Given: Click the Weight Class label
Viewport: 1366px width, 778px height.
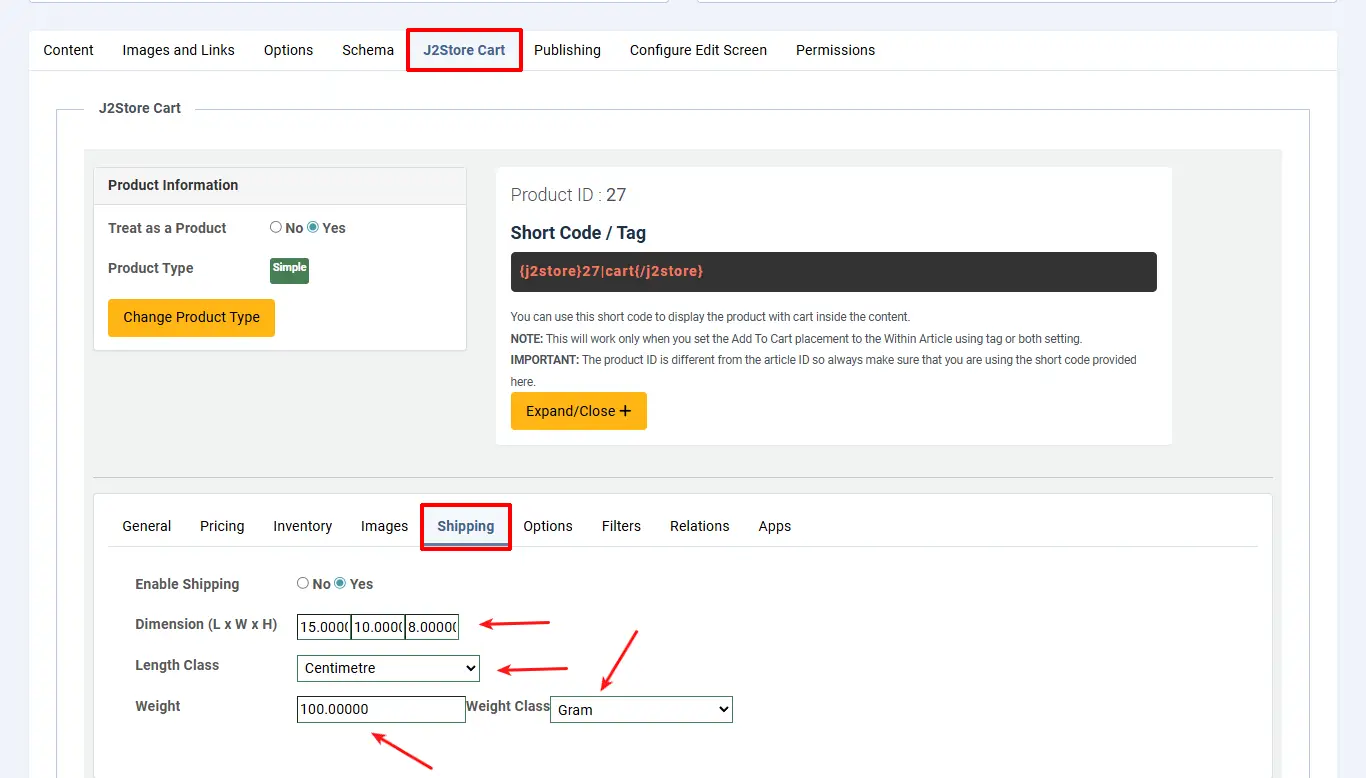Looking at the screenshot, I should pos(508,706).
